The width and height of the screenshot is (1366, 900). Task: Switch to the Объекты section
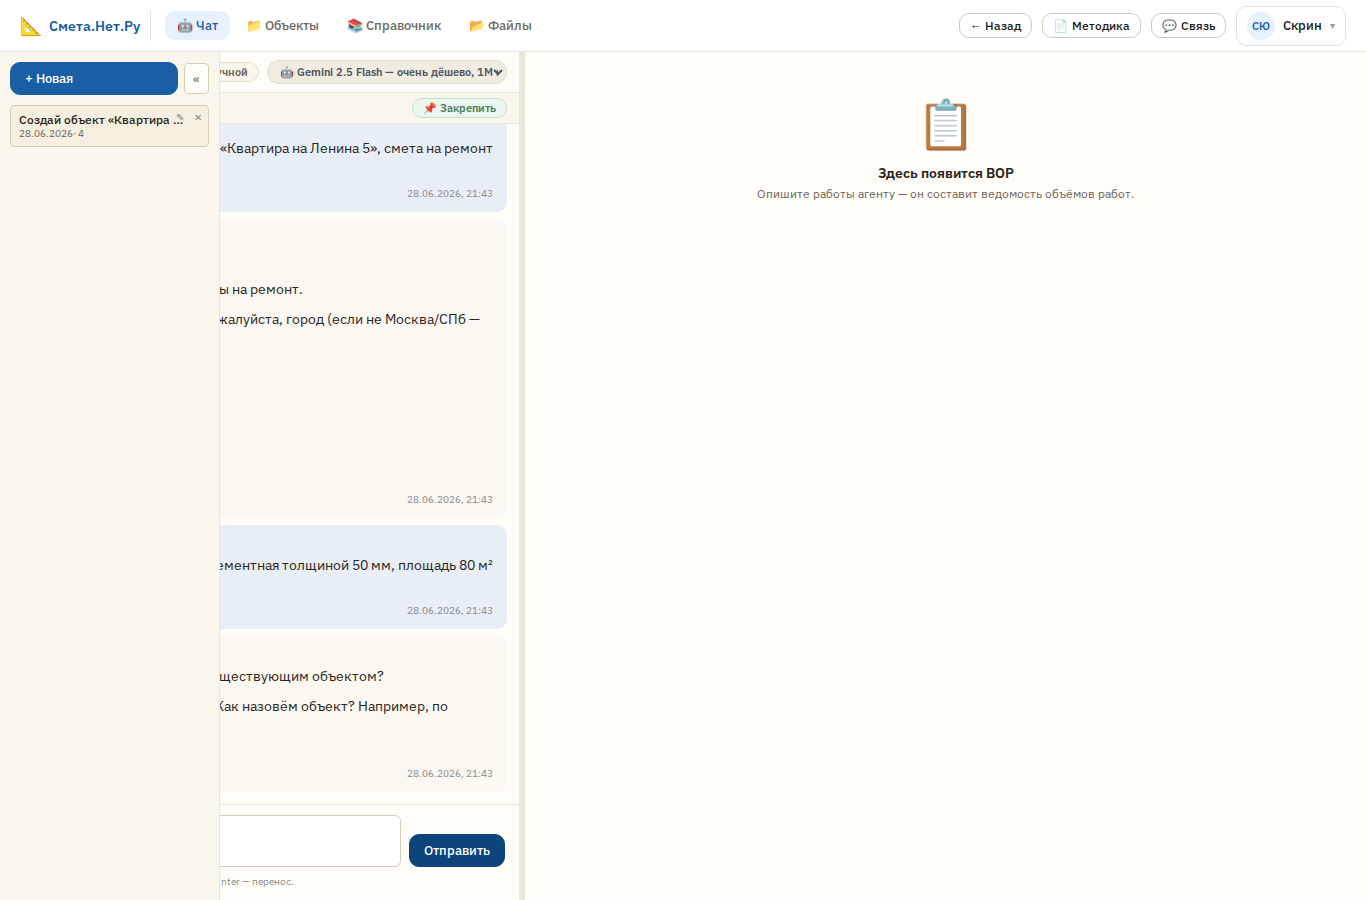(x=283, y=26)
